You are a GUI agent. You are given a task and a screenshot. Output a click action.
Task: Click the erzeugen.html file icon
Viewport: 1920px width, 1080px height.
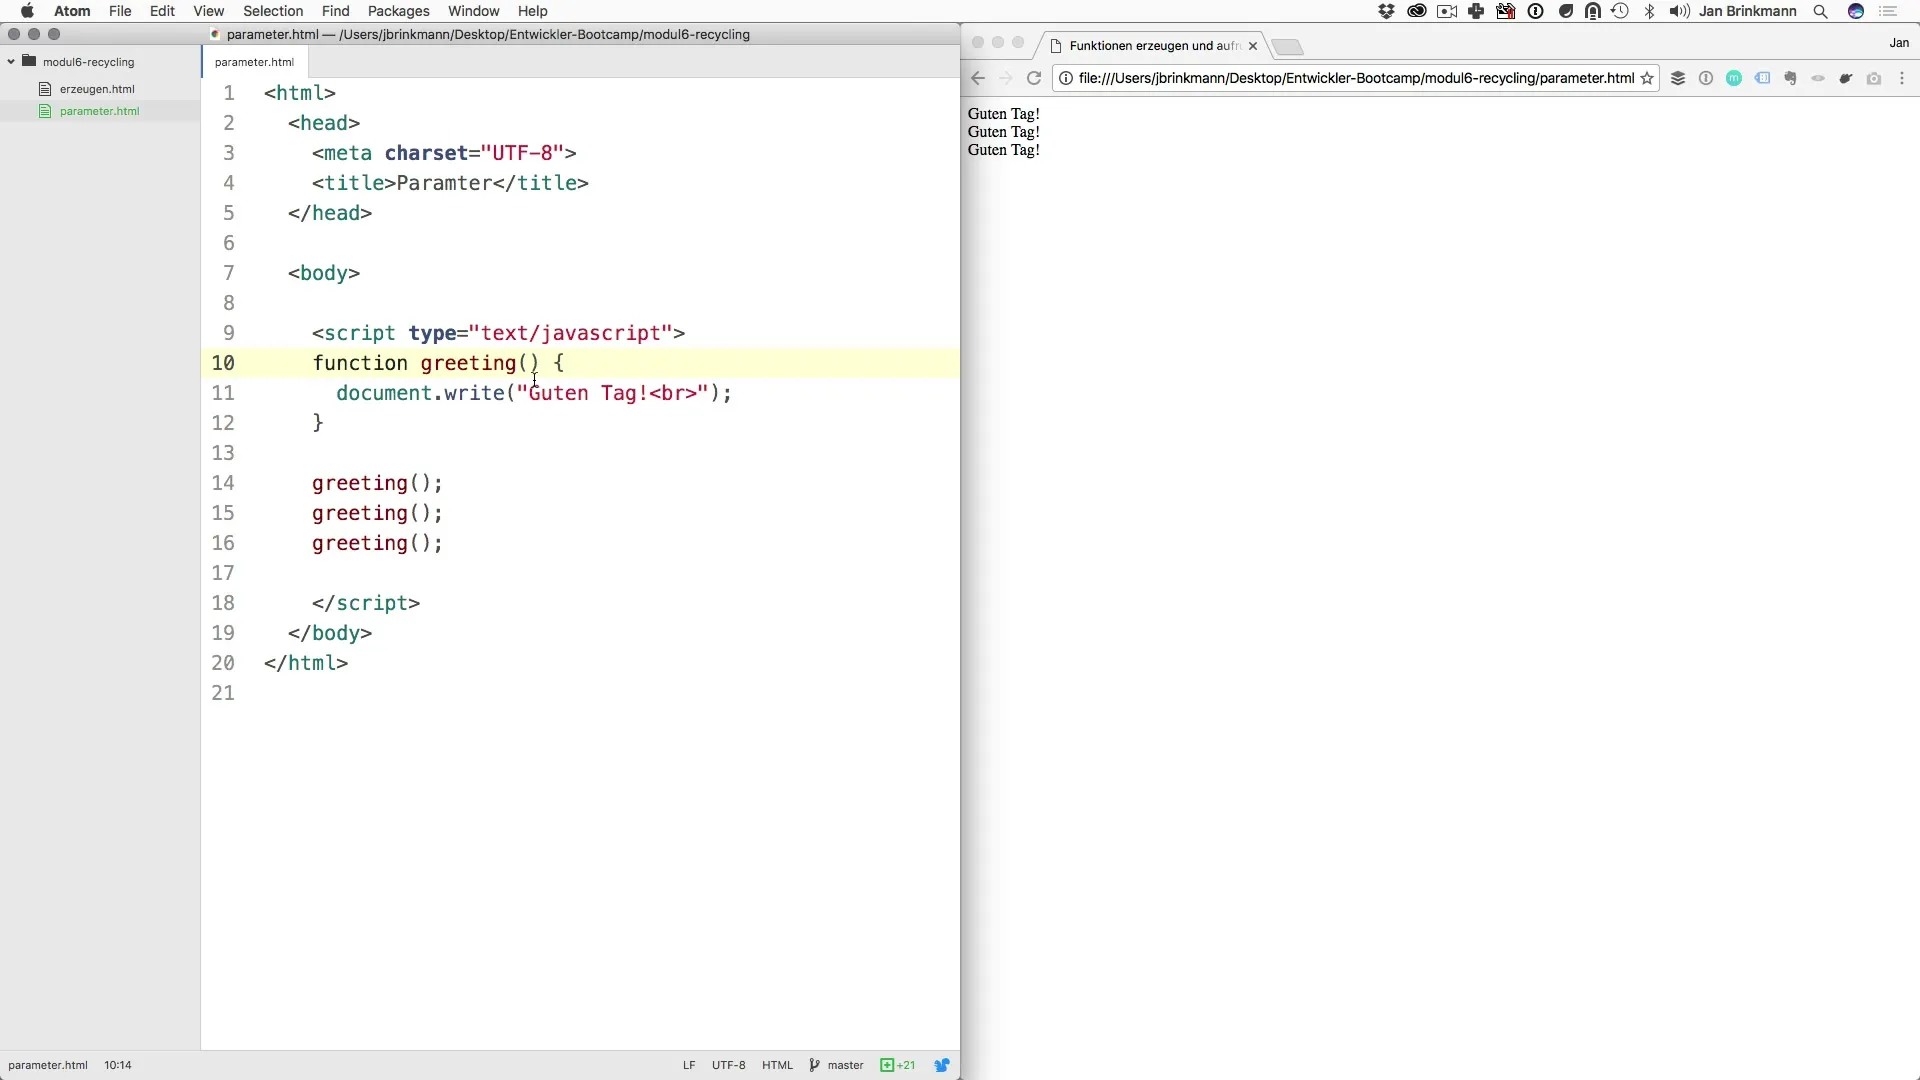pyautogui.click(x=45, y=89)
